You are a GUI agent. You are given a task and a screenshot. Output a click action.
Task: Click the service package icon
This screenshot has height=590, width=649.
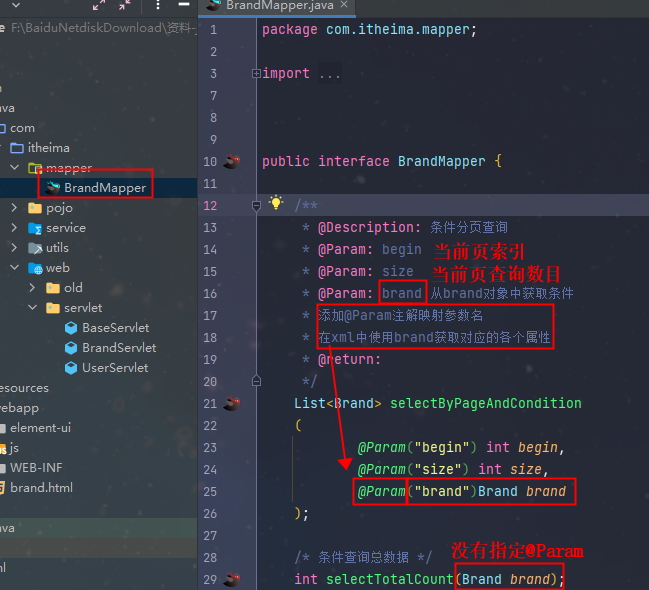coord(35,228)
